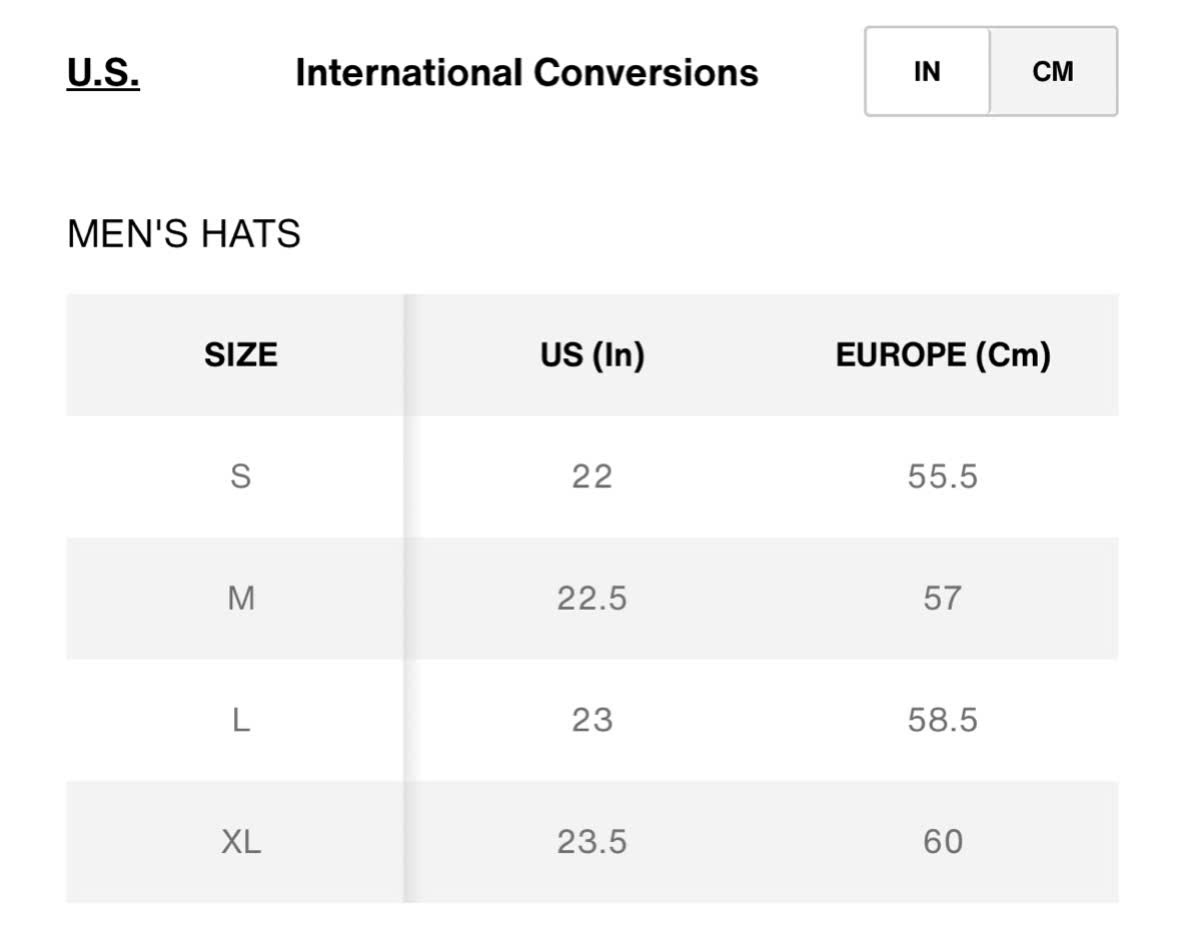Open the International Conversions tab
Image resolution: width=1184 pixels, height=948 pixels.
pos(526,73)
